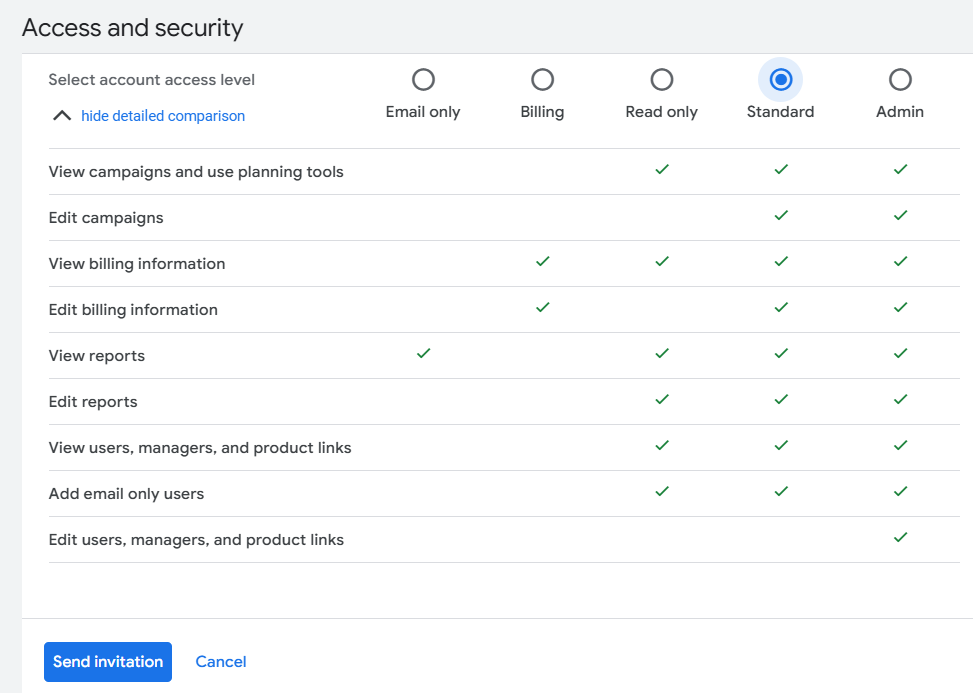Viewport: 973px width, 693px height.
Task: Click the Standard column header label
Action: [x=780, y=112]
